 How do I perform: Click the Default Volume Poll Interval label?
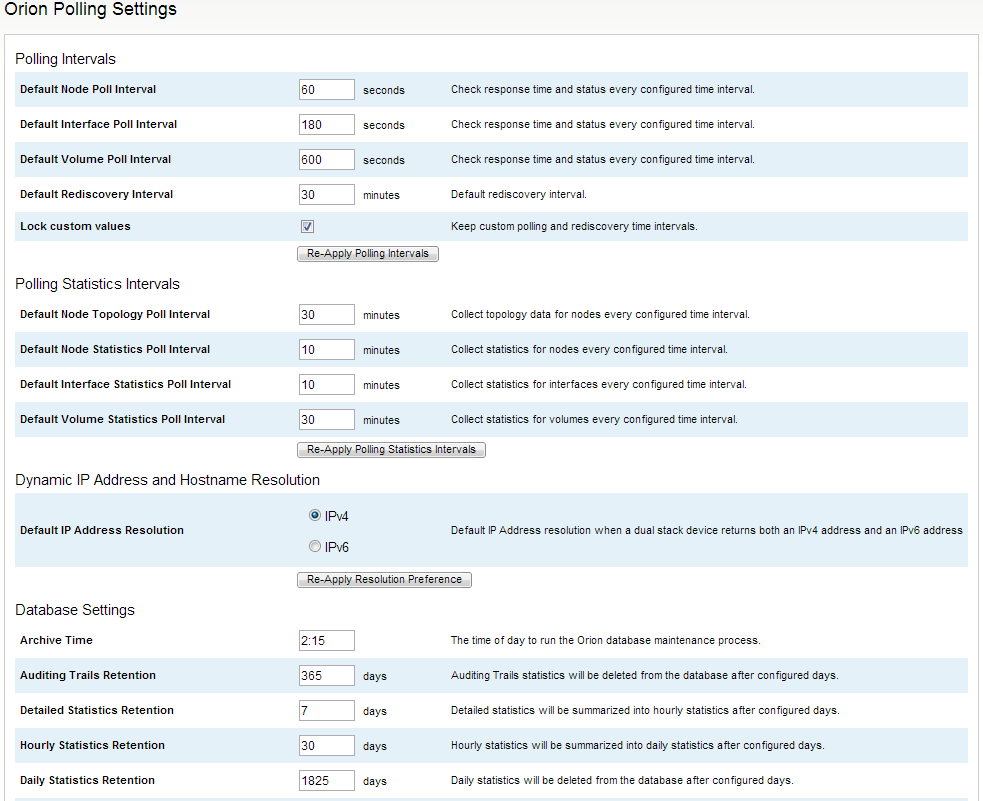click(95, 159)
